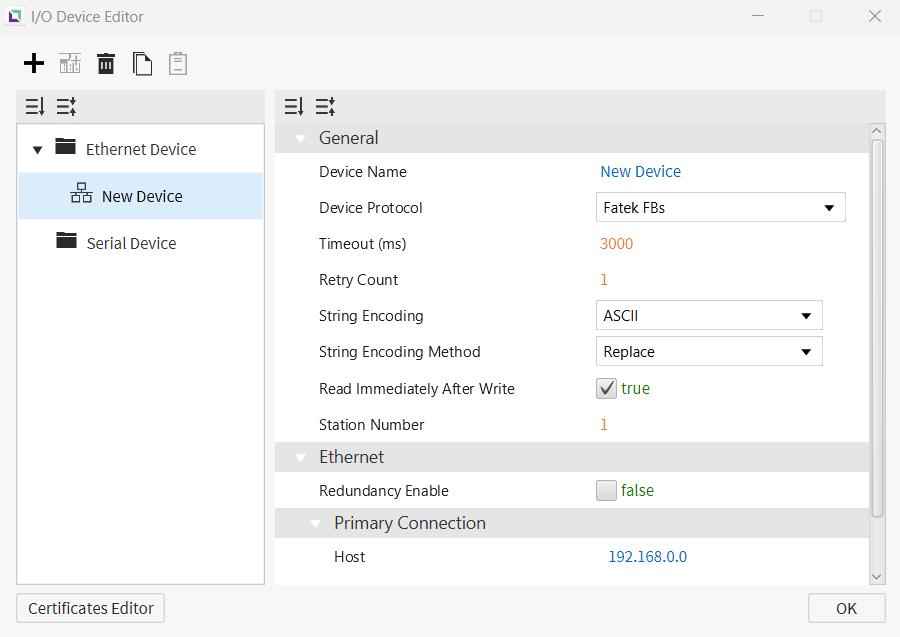
Task: Click the Add (plus) toolbar icon
Action: 34,63
